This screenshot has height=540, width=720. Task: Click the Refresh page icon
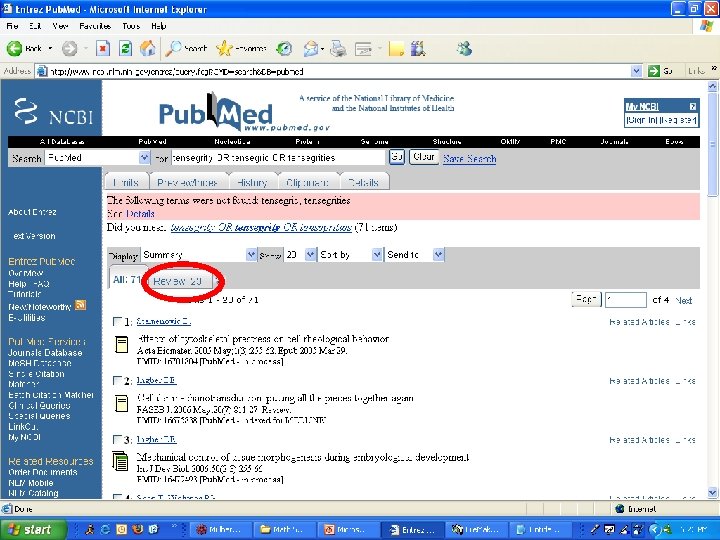click(125, 48)
